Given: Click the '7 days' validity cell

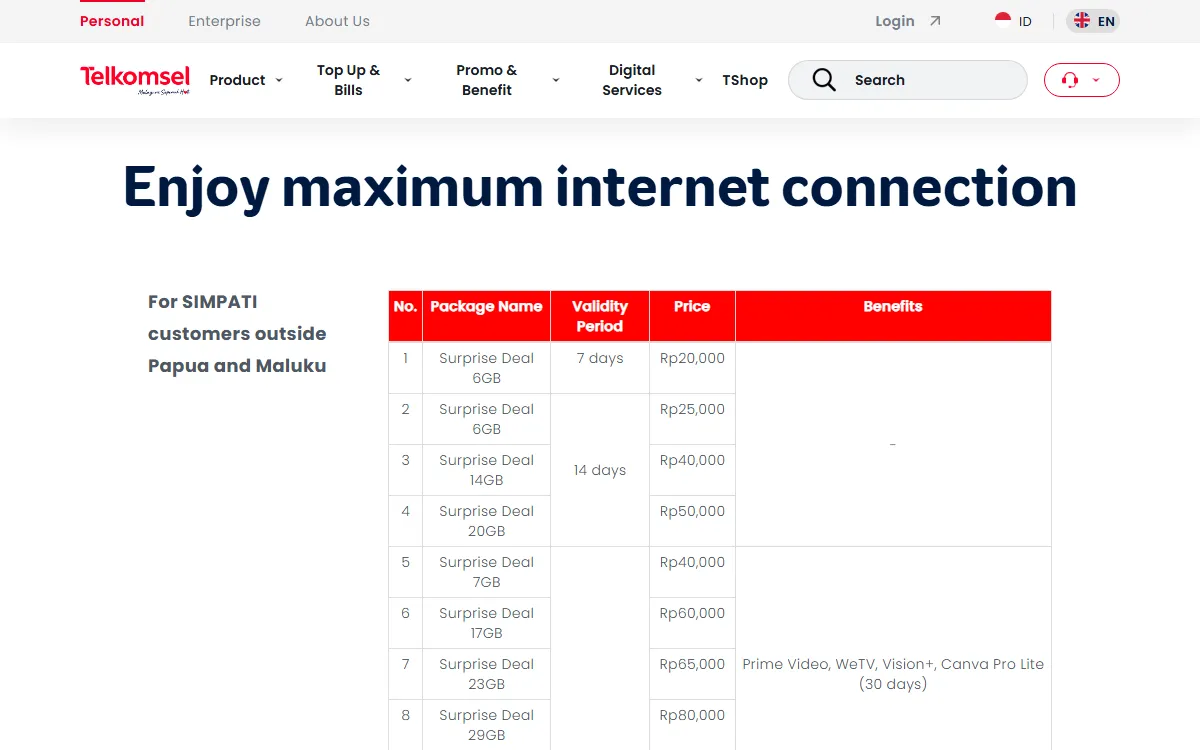Looking at the screenshot, I should (x=600, y=368).
